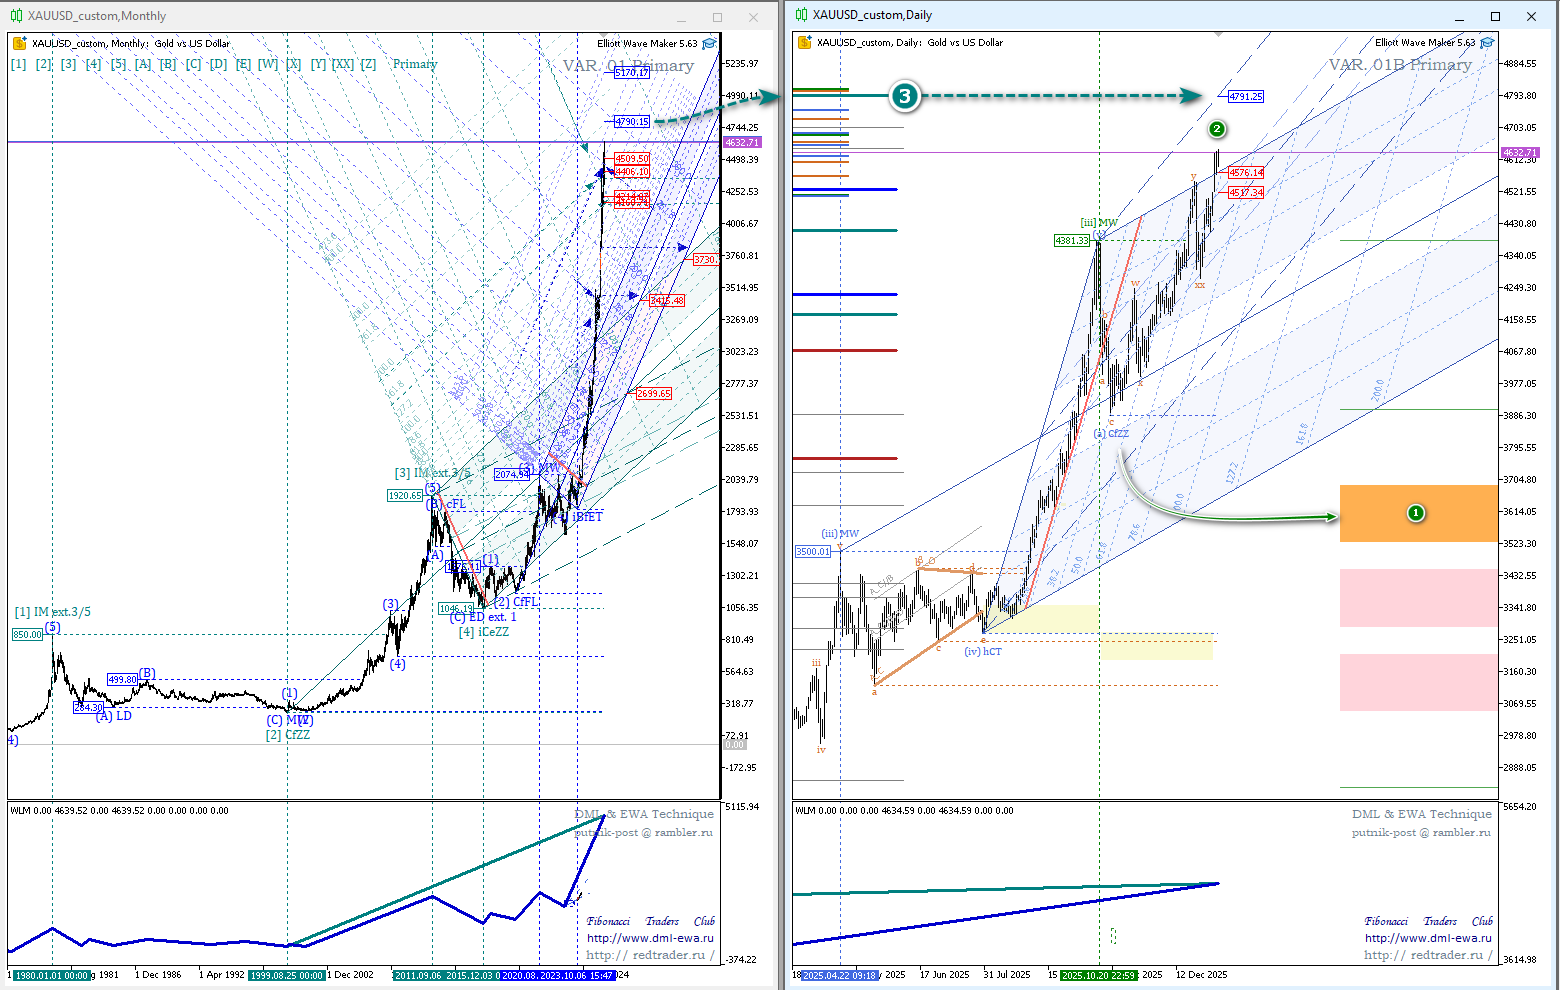Open the dml-ewa.ru link in Monthly chart
The height and width of the screenshot is (990, 1560).
650,938
